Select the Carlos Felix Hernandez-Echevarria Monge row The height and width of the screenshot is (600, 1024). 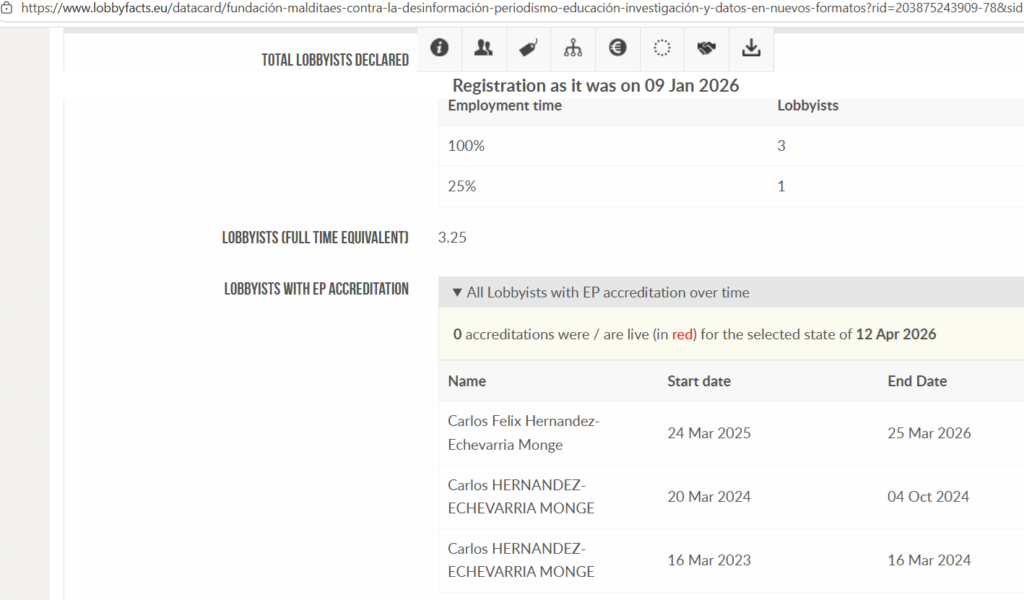pos(523,433)
